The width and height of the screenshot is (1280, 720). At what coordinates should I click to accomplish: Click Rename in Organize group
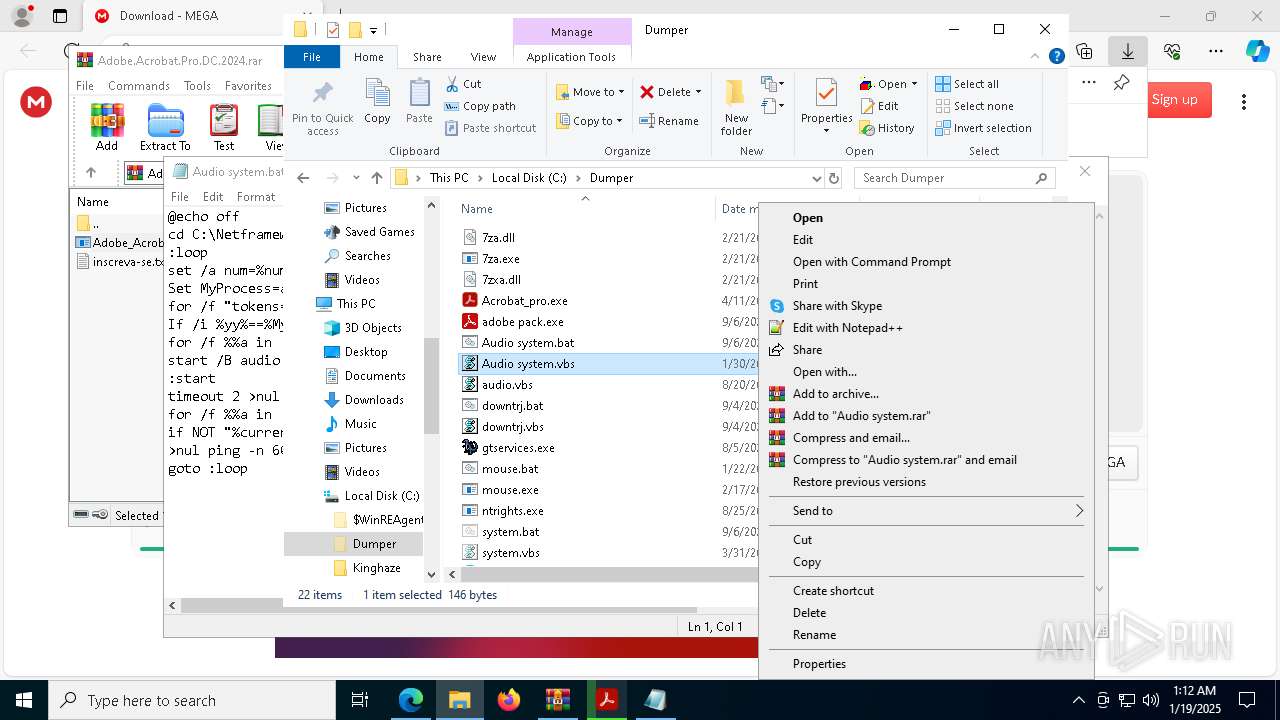point(669,121)
